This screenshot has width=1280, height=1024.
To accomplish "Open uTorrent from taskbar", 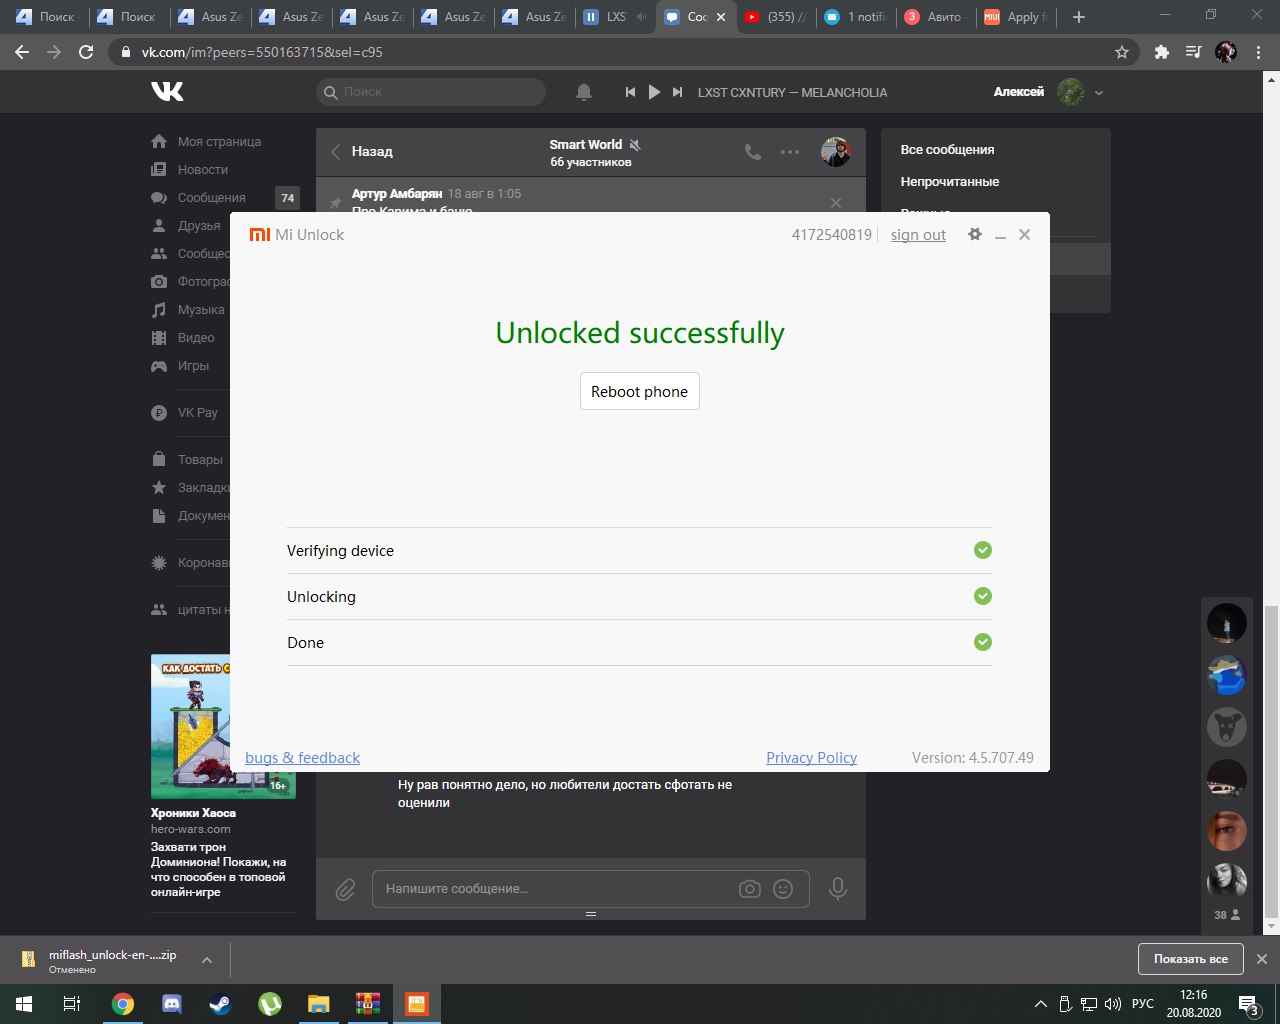I will coord(270,1004).
